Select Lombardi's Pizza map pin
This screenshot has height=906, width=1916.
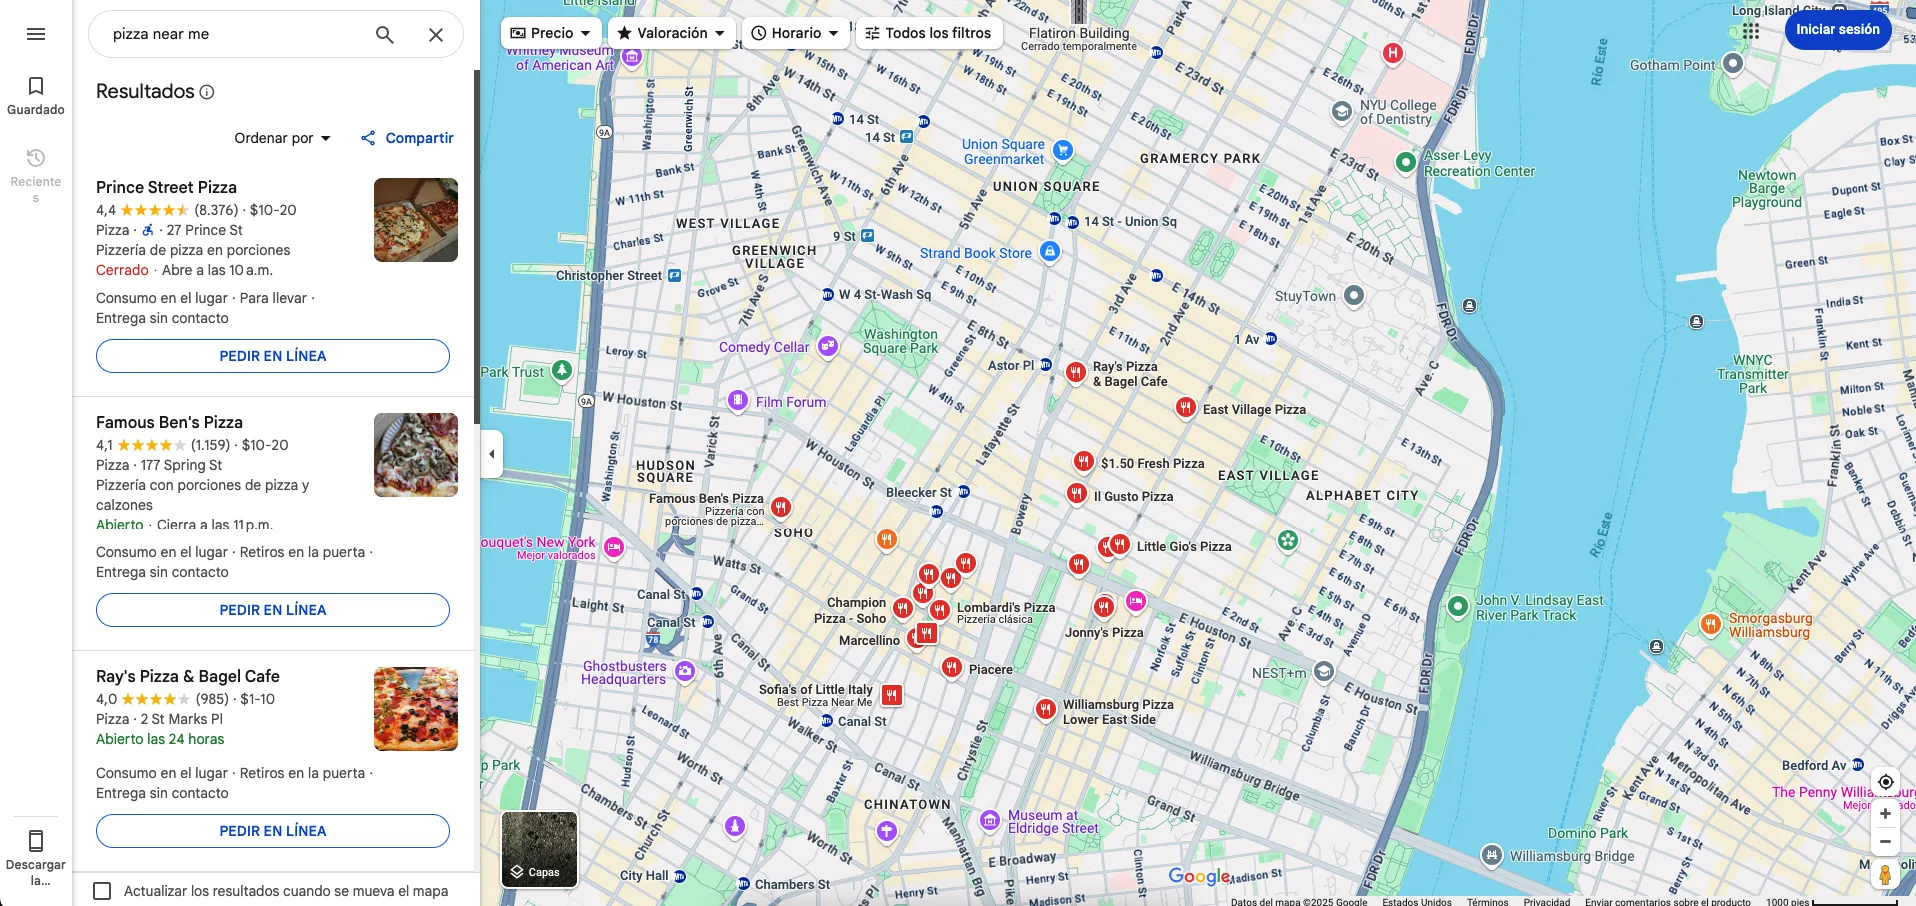tap(940, 610)
